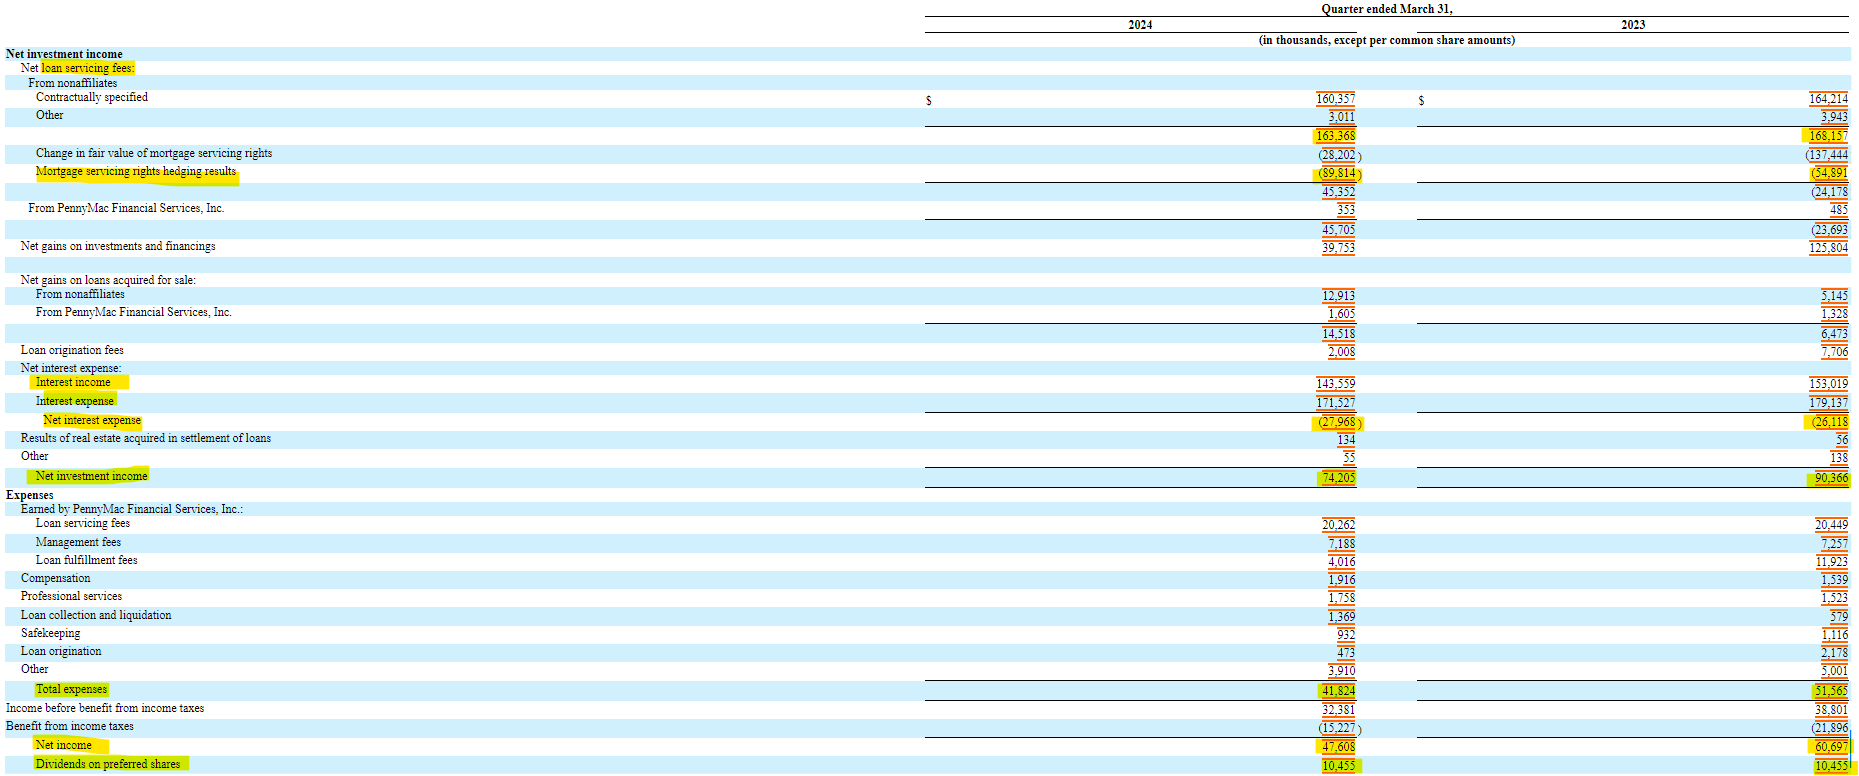Click the 'in thousands, except per common share amounts' note

[x=1386, y=41]
